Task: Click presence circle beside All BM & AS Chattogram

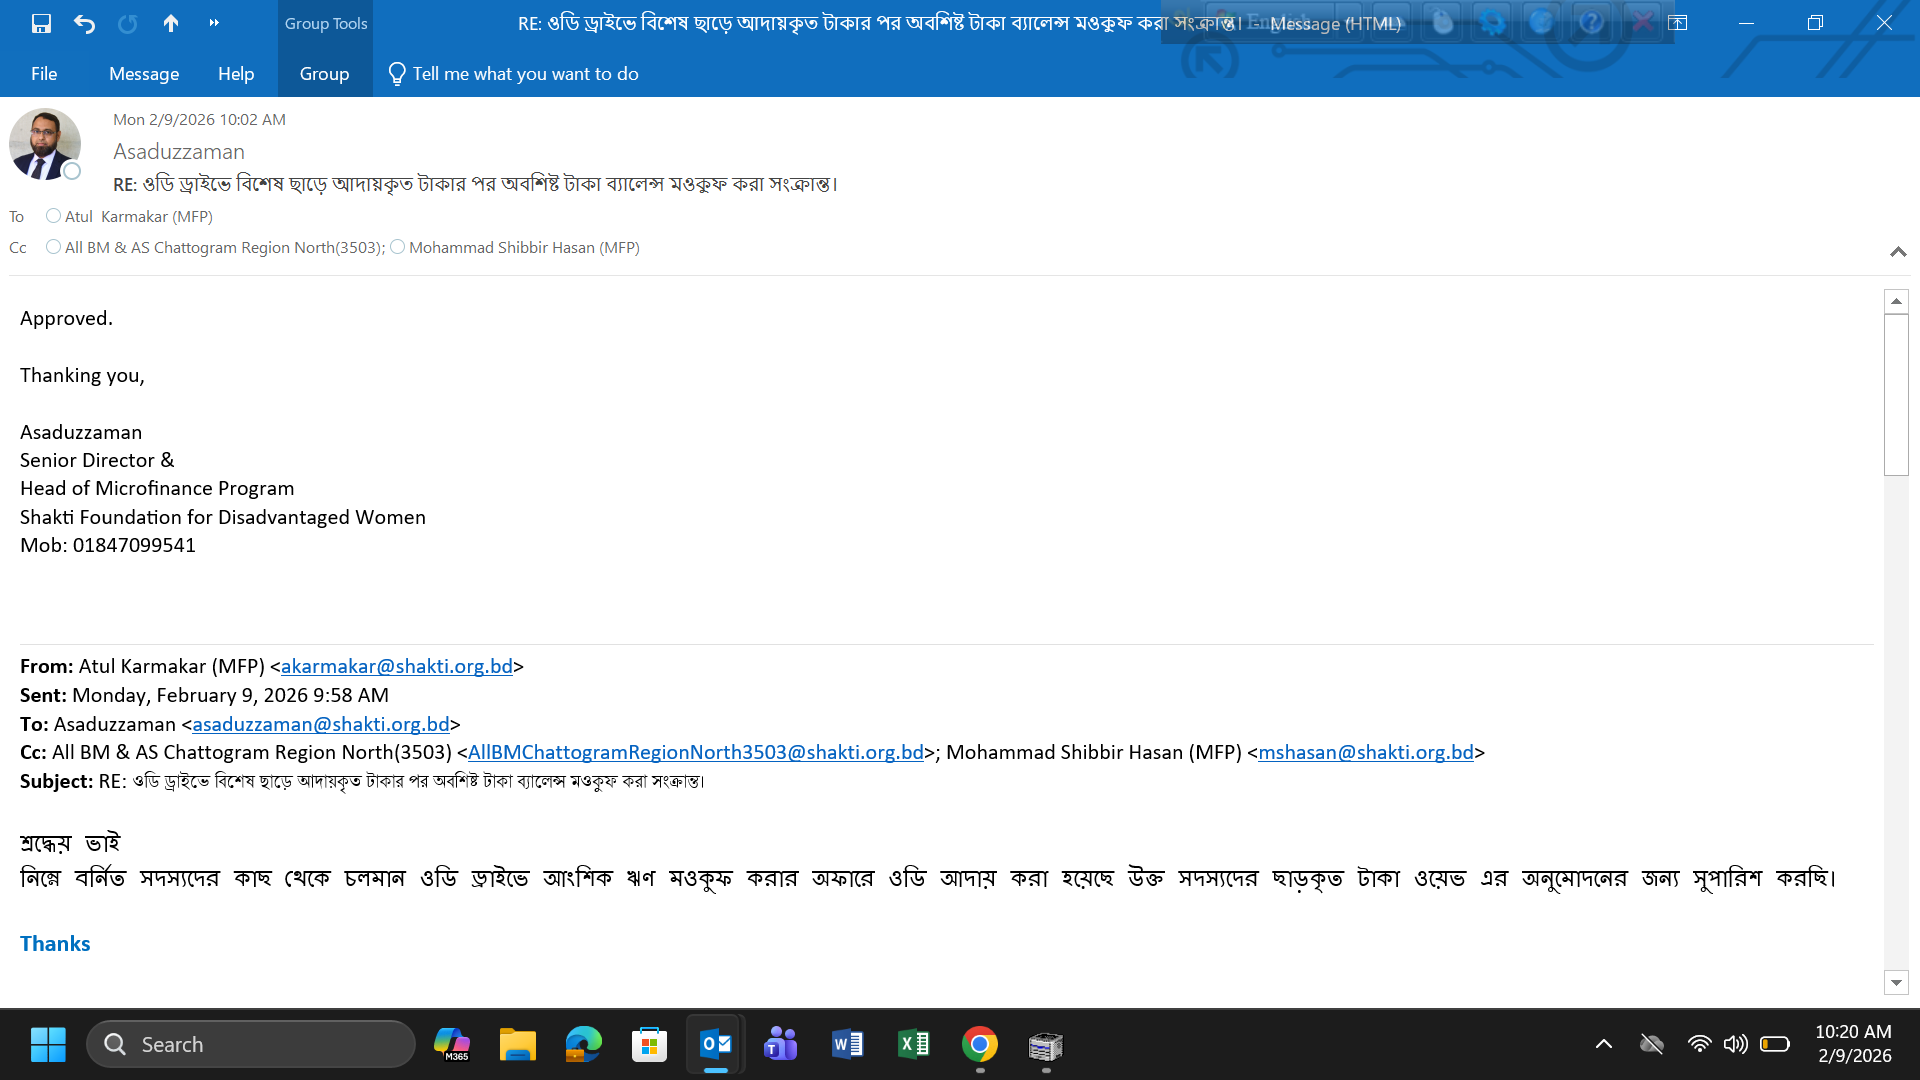Action: click(x=53, y=247)
